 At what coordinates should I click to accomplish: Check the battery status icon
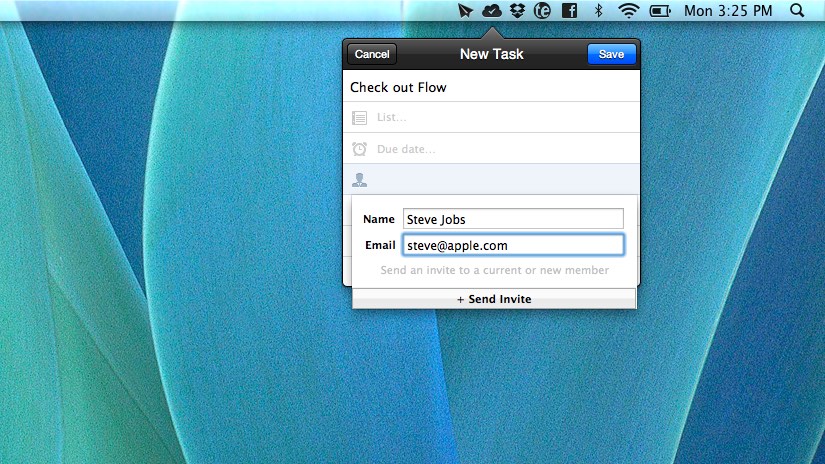click(660, 11)
